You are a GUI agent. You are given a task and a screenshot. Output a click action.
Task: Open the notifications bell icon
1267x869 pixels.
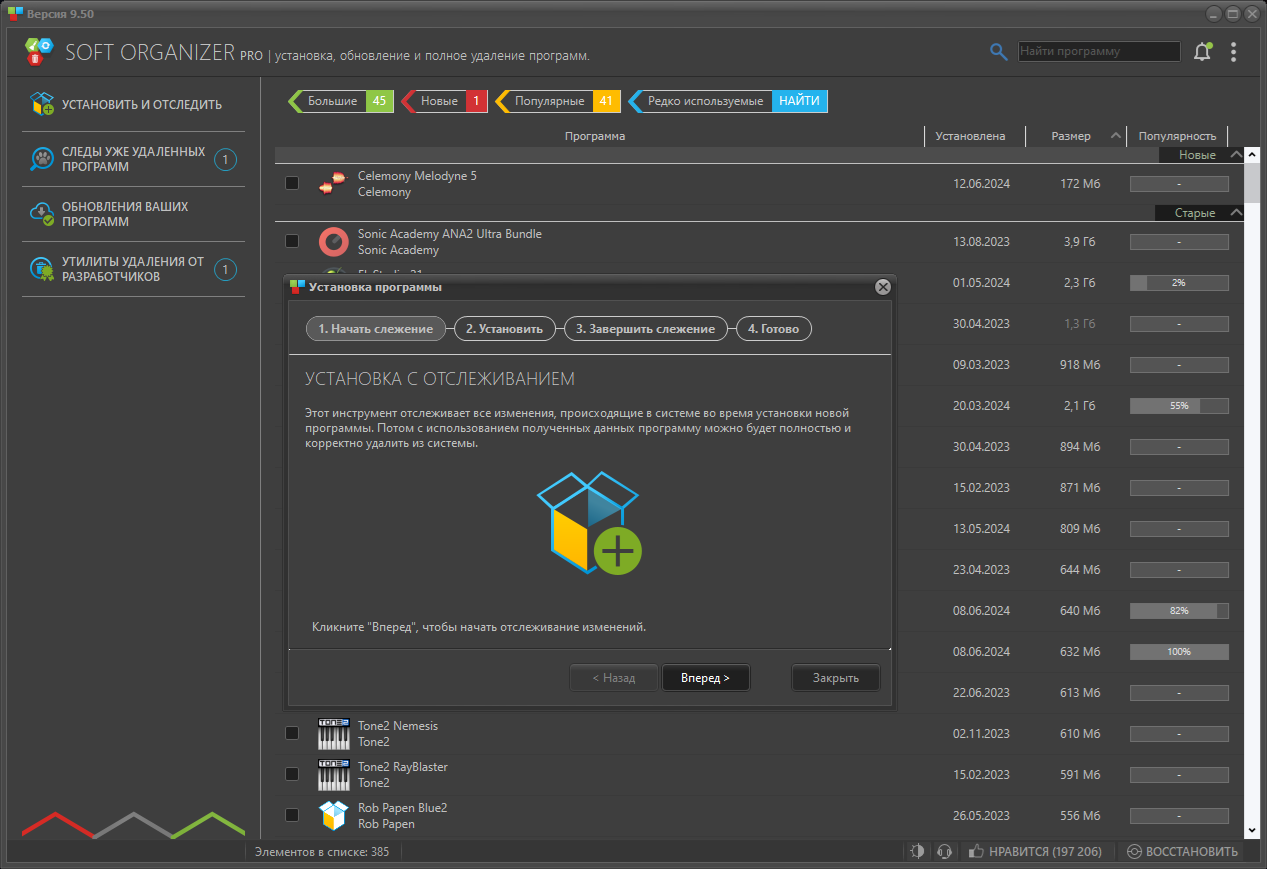[1202, 52]
